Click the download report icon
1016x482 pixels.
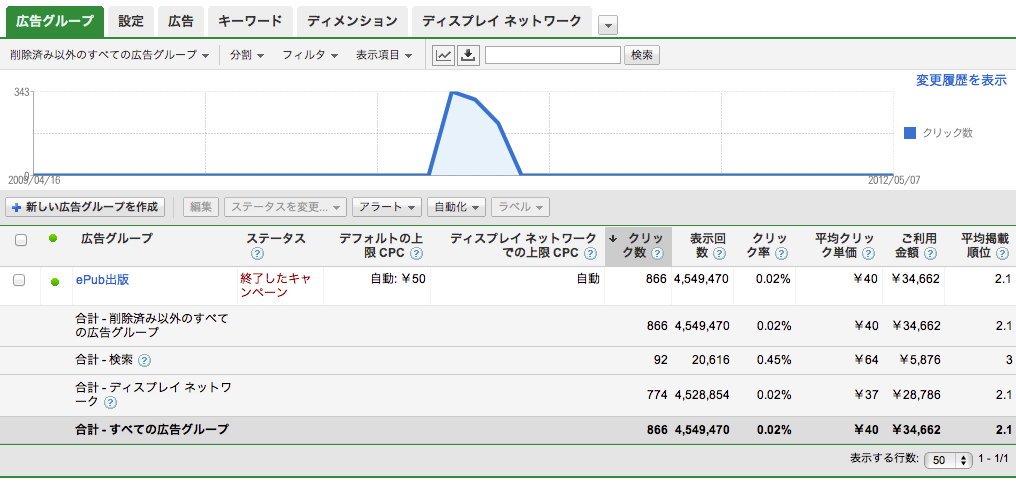pos(468,55)
